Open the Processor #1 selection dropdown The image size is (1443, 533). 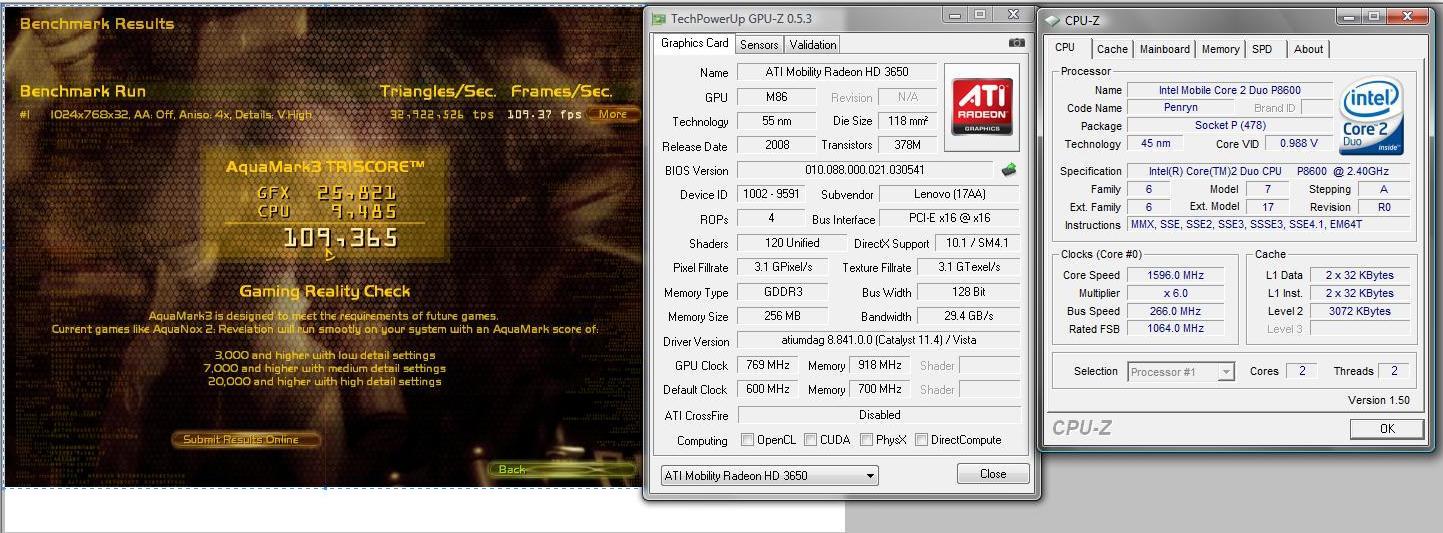point(1181,372)
